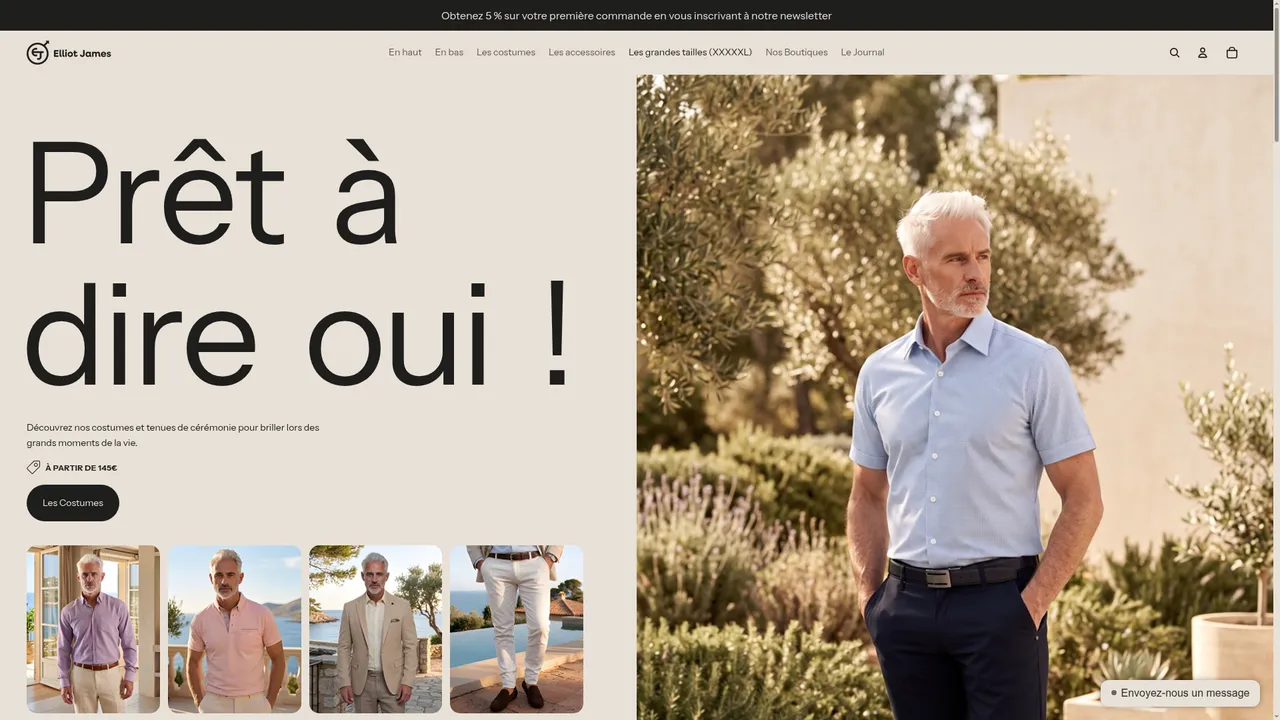Select the beige blazer thumbnail

coord(375,629)
